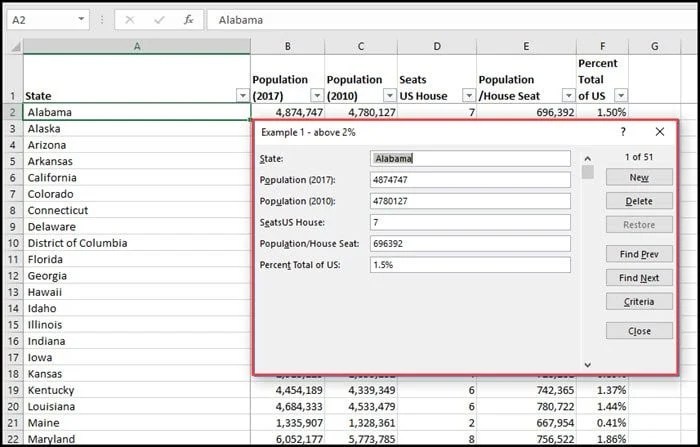Image resolution: width=700 pixels, height=447 pixels.
Task: Open the Seats US House filter dropdown
Action: click(x=467, y=95)
